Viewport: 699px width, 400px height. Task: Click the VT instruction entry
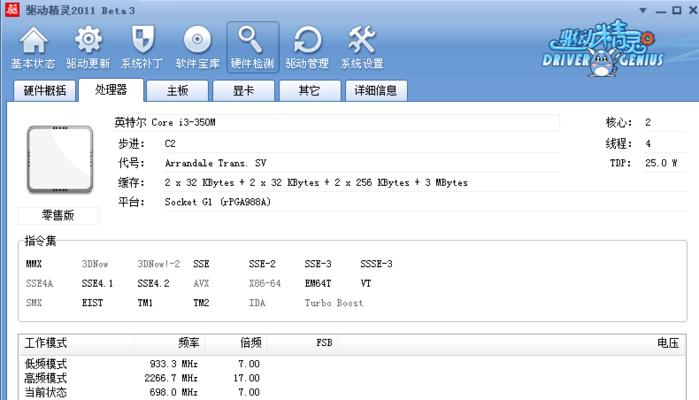pos(366,284)
